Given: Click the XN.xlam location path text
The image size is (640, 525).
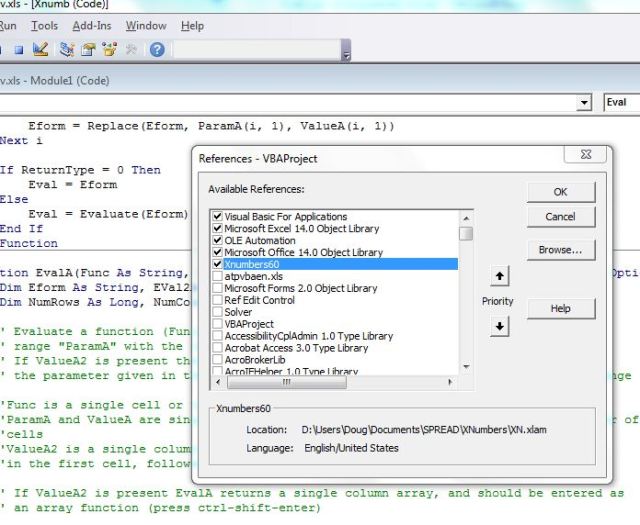Looking at the screenshot, I should tap(424, 430).
